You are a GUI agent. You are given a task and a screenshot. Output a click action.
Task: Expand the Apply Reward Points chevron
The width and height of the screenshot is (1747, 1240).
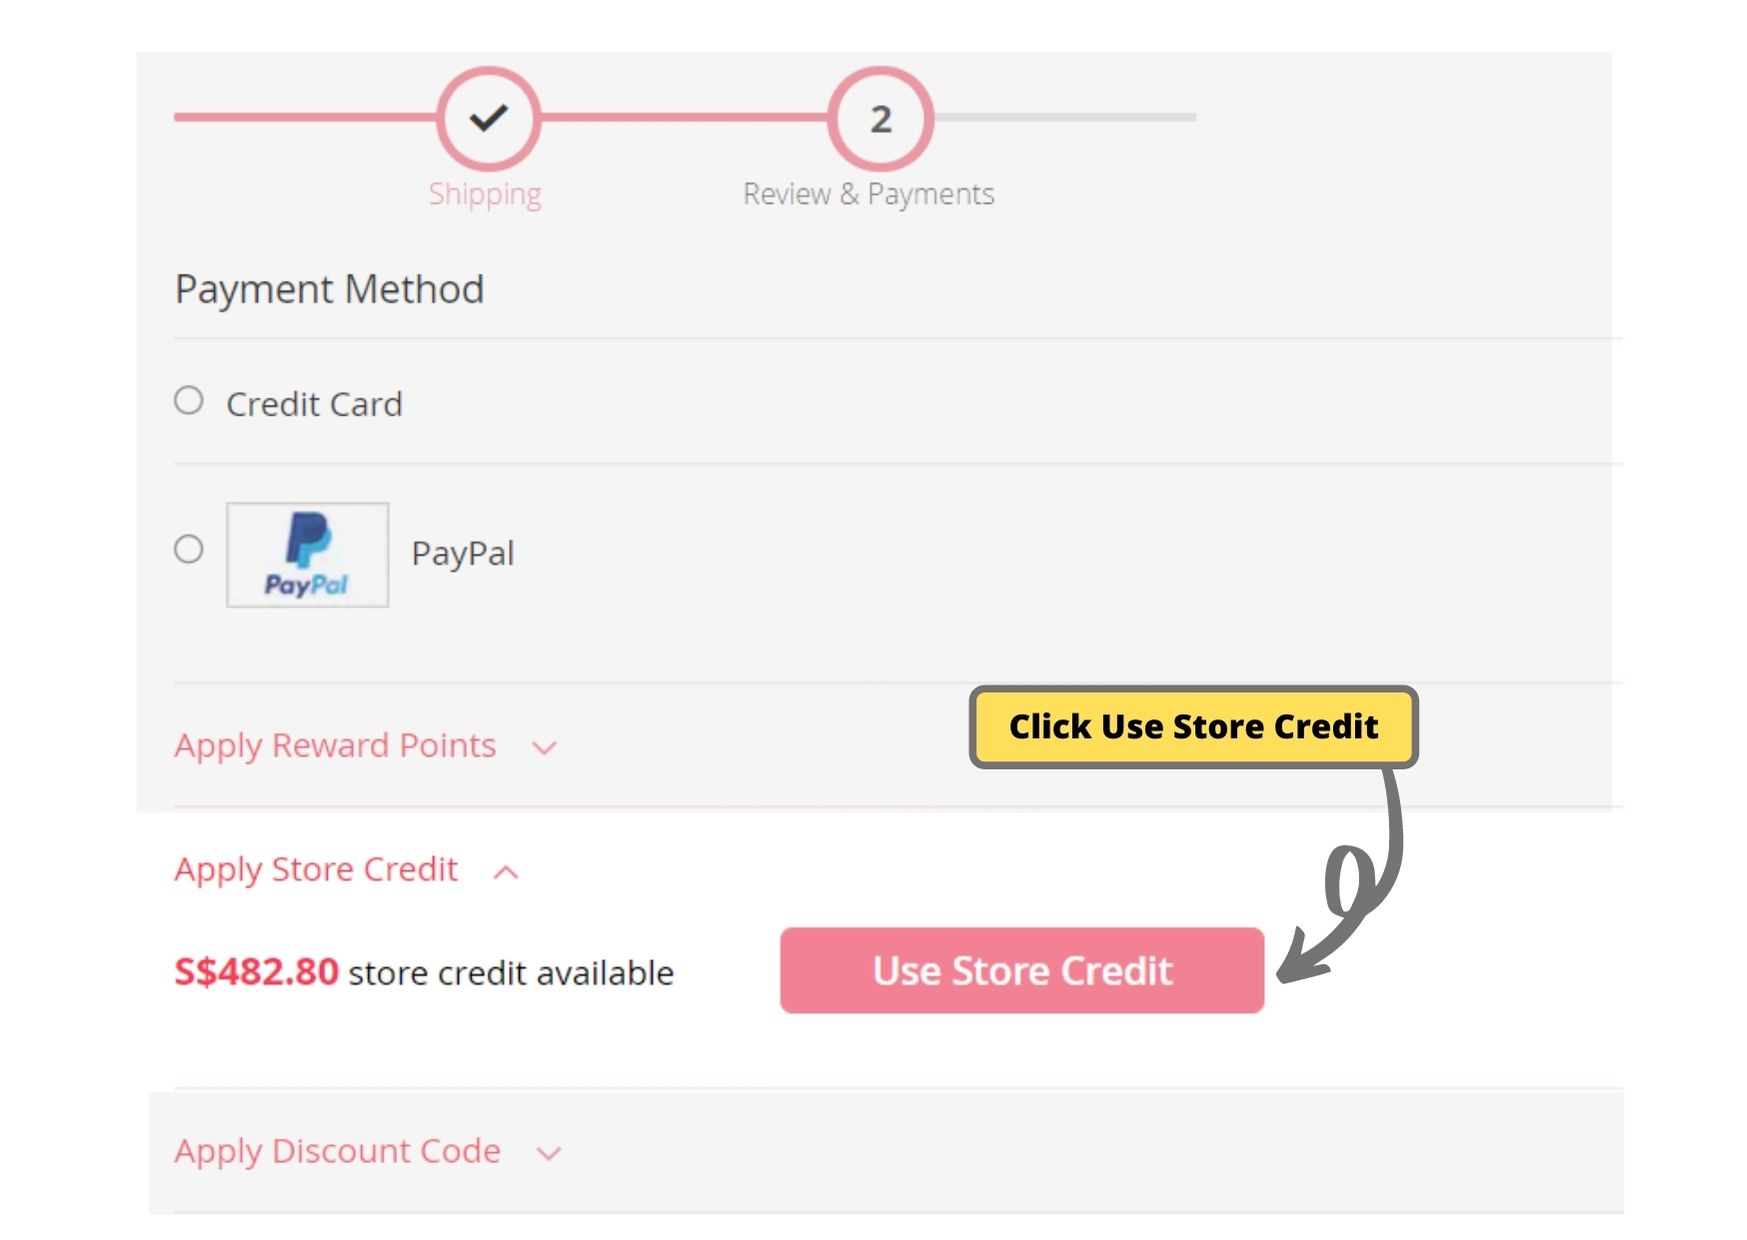tap(544, 748)
